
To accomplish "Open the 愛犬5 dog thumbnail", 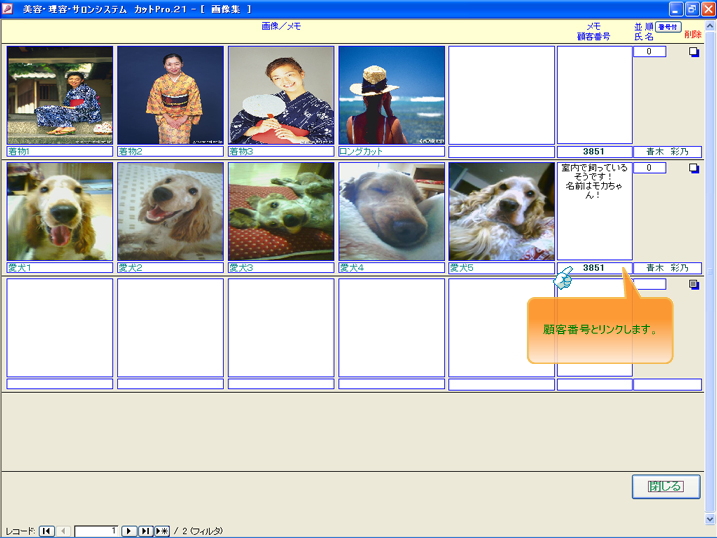I will [502, 211].
